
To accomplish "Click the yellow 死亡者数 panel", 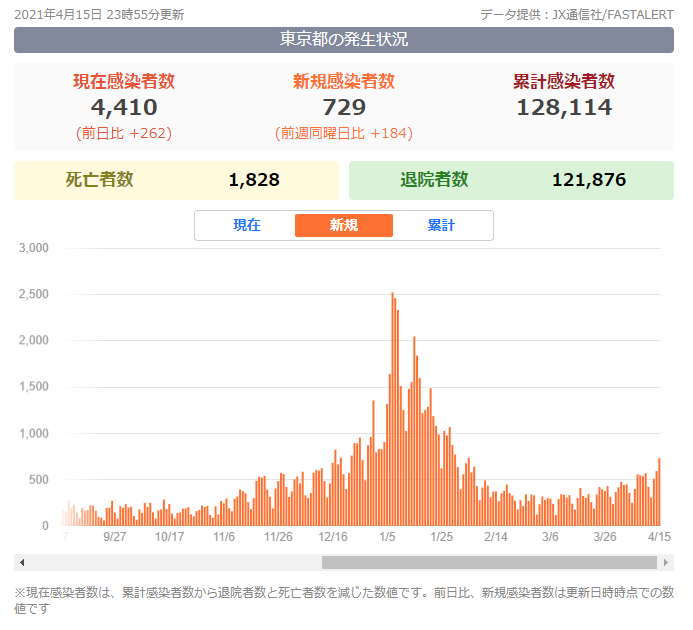I will 176,180.
